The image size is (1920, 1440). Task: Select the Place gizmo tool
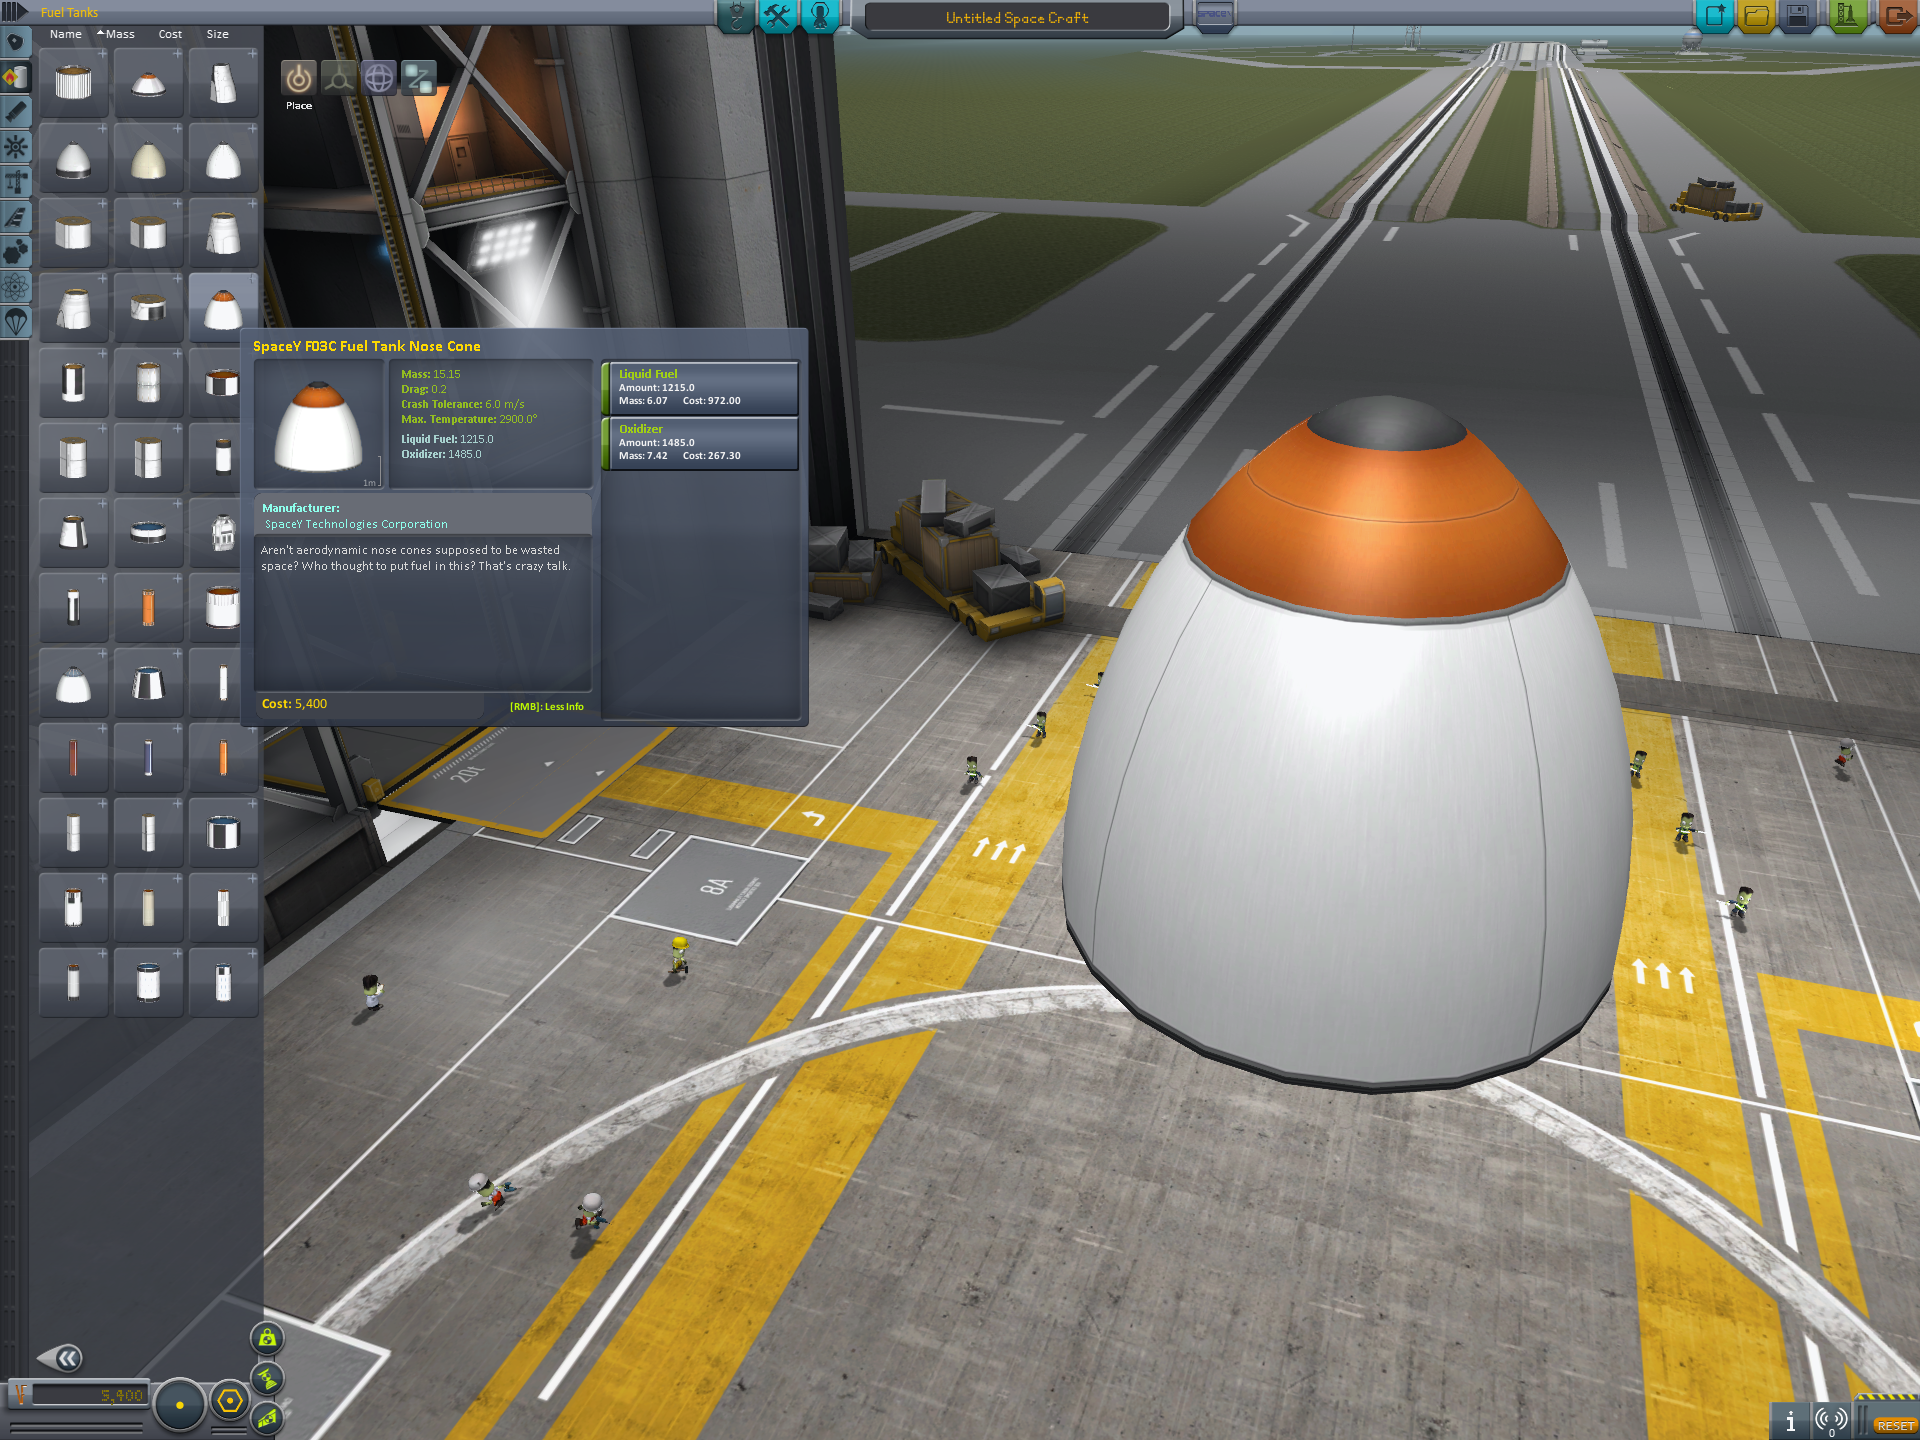tap(298, 78)
